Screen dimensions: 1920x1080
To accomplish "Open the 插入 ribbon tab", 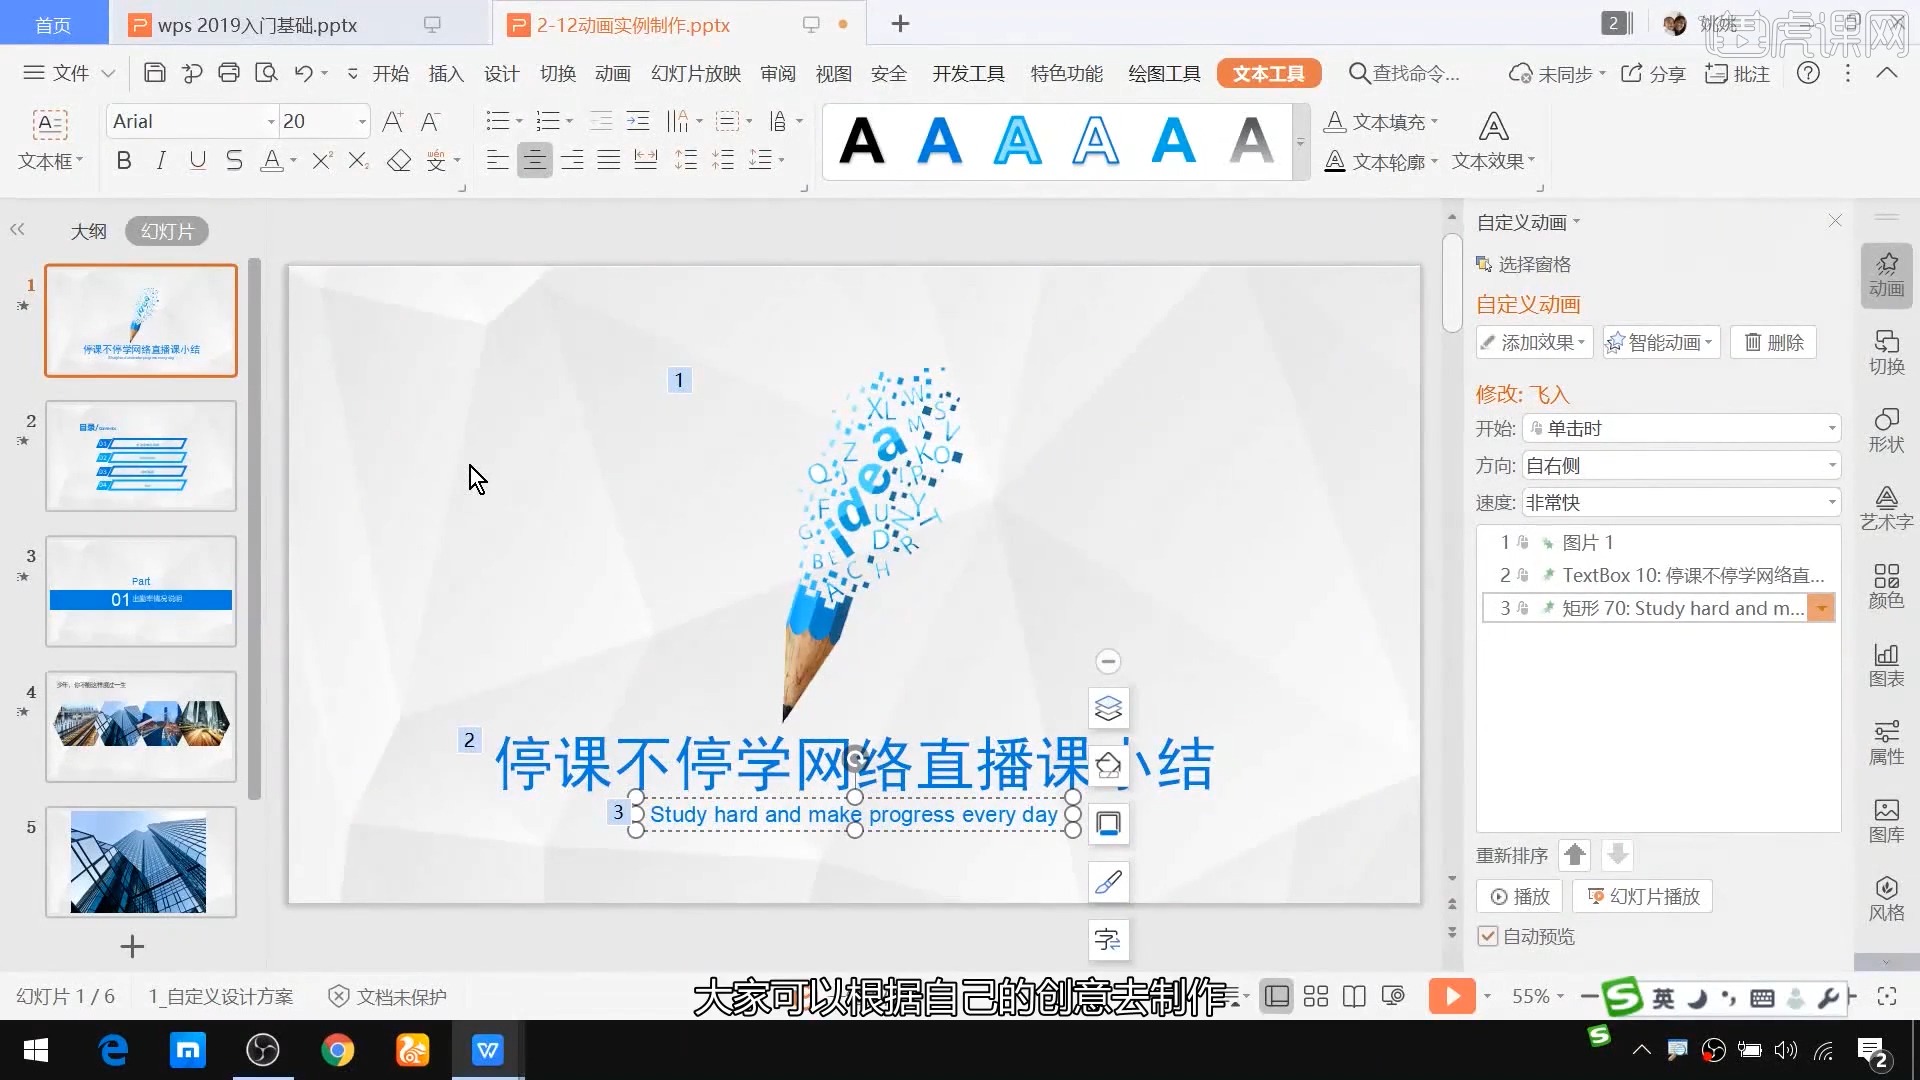I will tap(446, 73).
